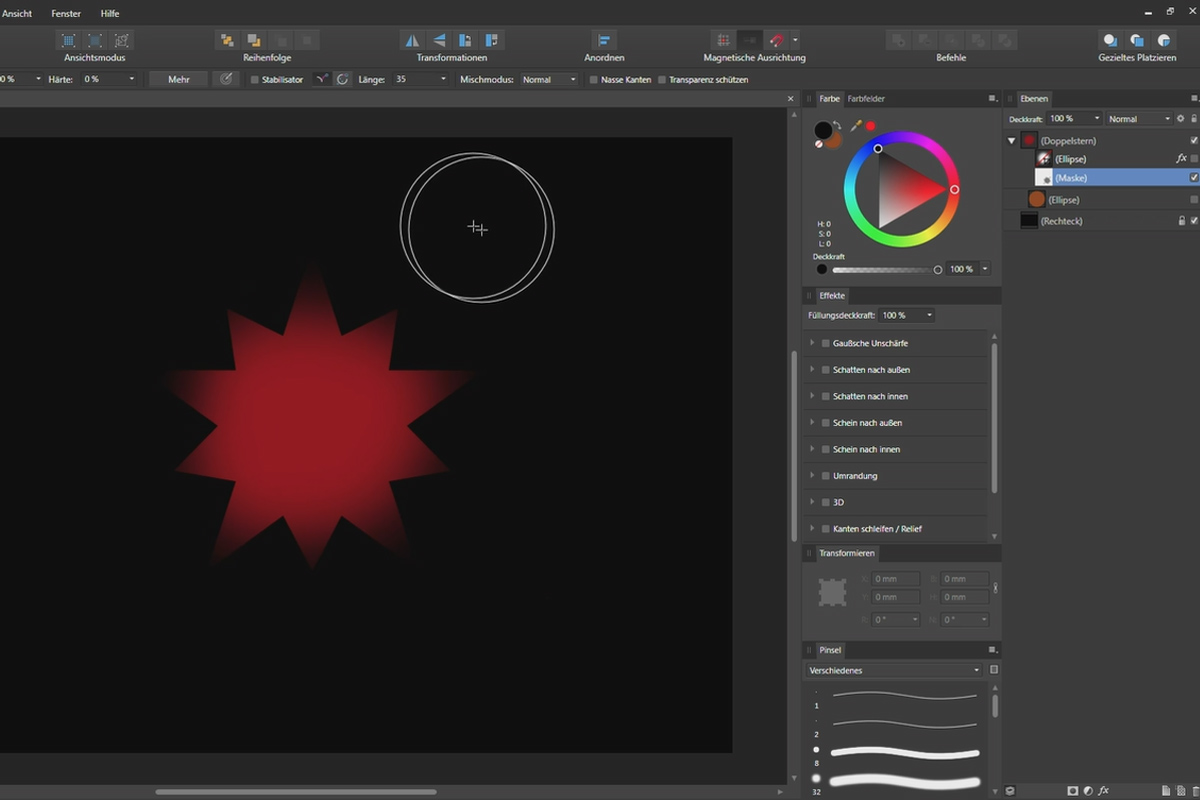Screen dimensions: 1200x800
Task: Open the Mischmodus dropdown in the toolbar
Action: [x=548, y=79]
